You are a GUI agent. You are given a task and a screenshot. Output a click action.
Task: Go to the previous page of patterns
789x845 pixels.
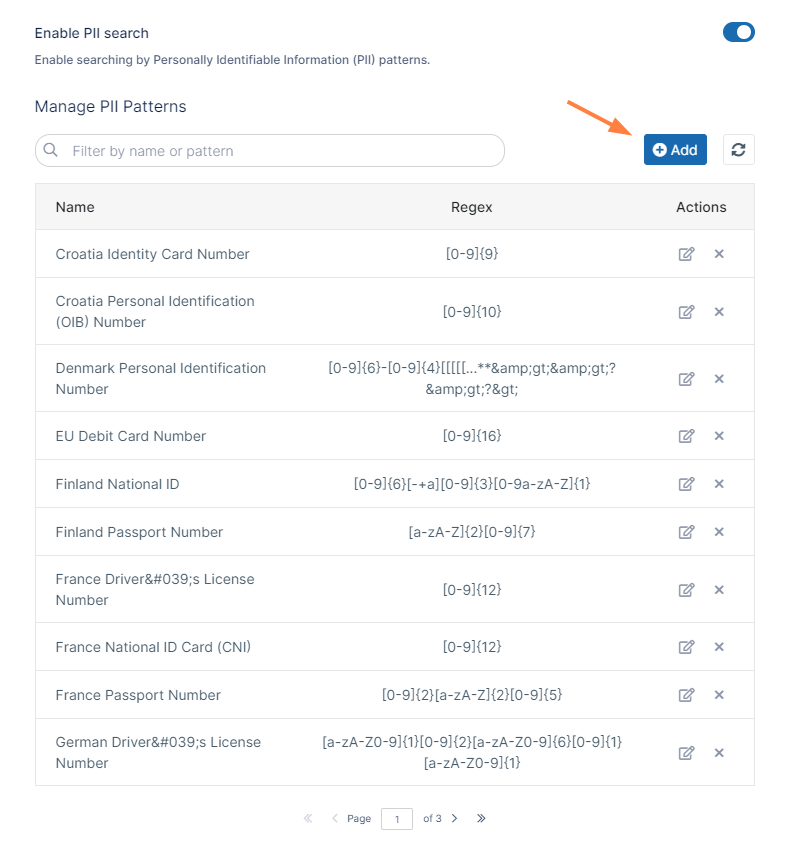click(x=334, y=818)
